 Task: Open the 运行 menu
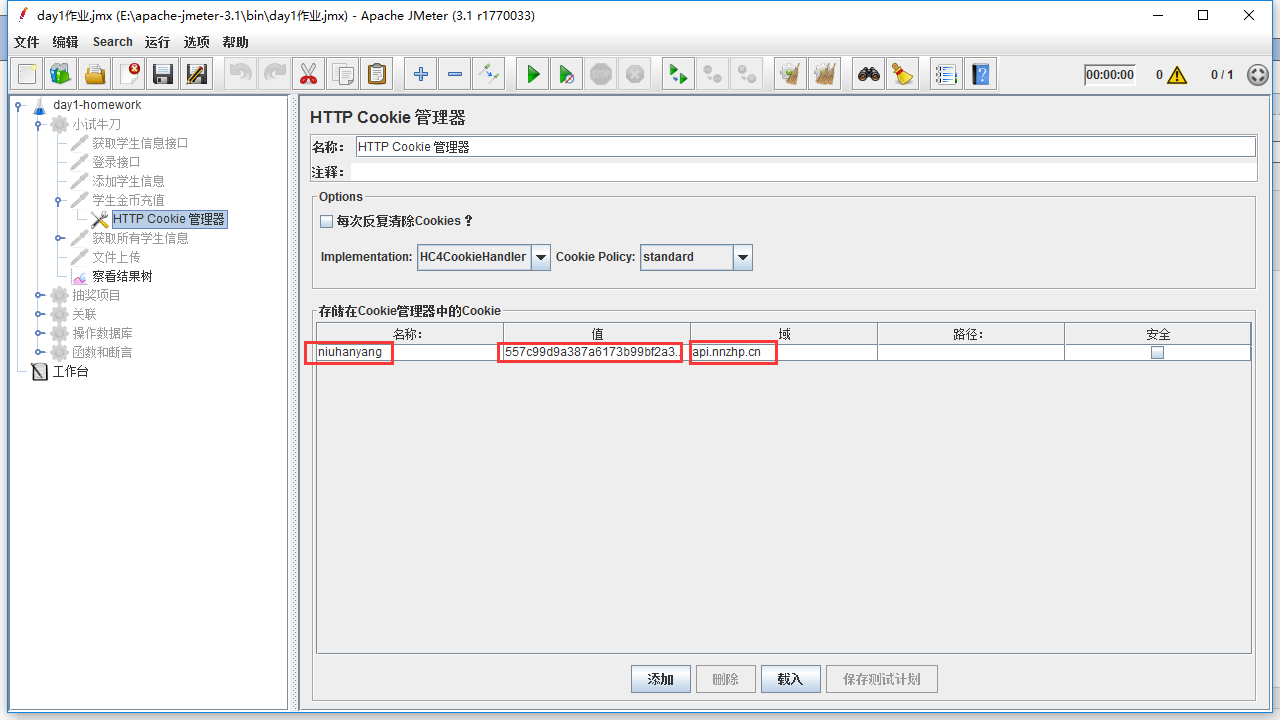tap(157, 42)
